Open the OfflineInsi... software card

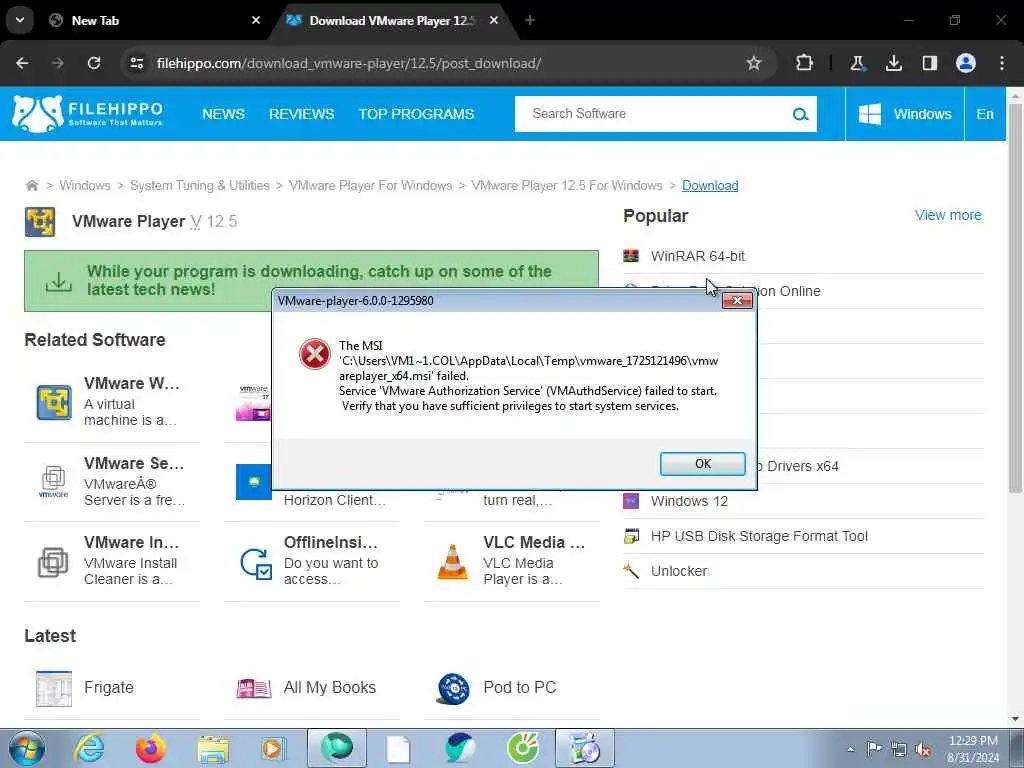tap(312, 561)
